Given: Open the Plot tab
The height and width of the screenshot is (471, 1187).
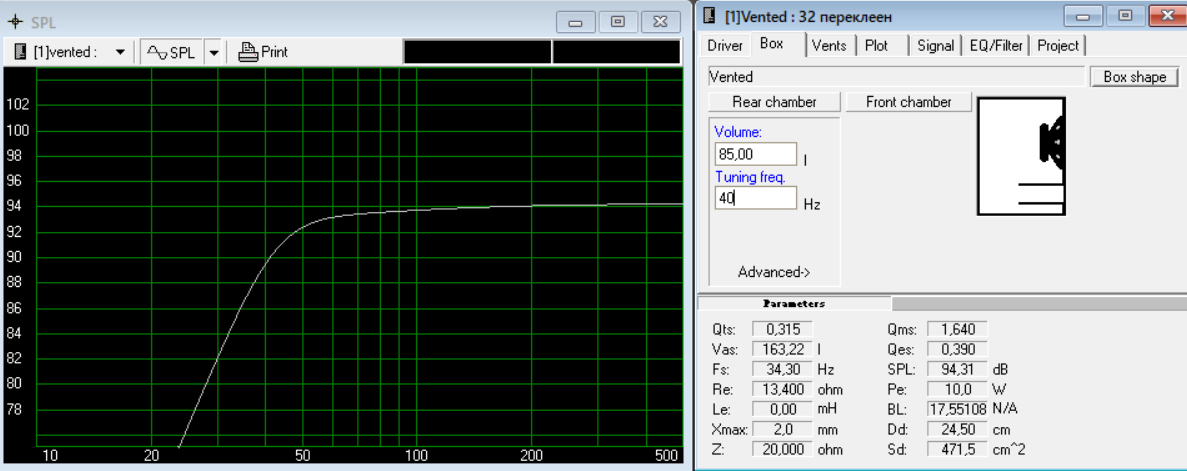Looking at the screenshot, I should pyautogui.click(x=877, y=45).
